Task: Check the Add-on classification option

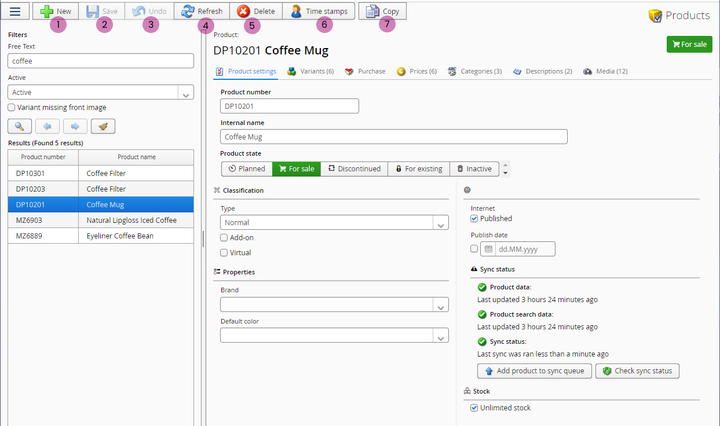Action: pos(224,238)
